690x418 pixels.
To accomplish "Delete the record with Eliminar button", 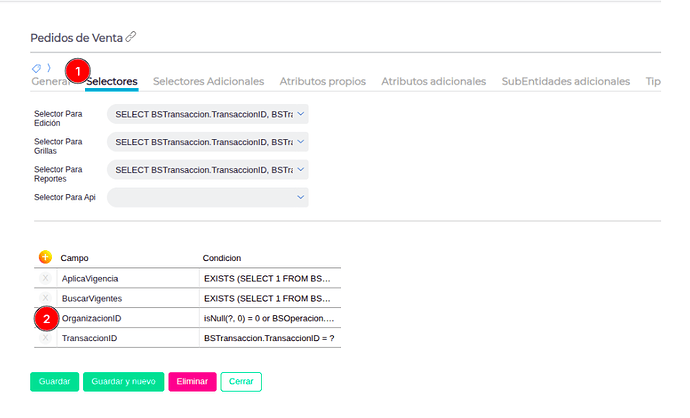I will (x=192, y=381).
